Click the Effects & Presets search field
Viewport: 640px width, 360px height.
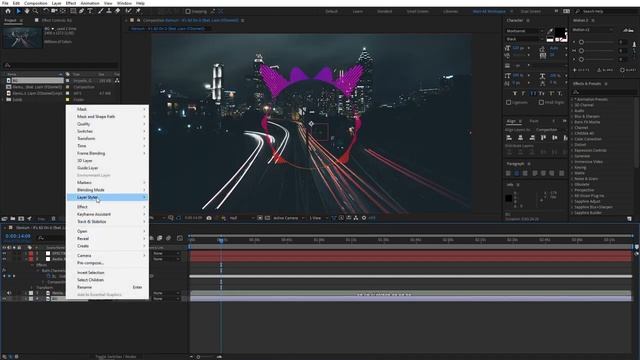coord(603,92)
